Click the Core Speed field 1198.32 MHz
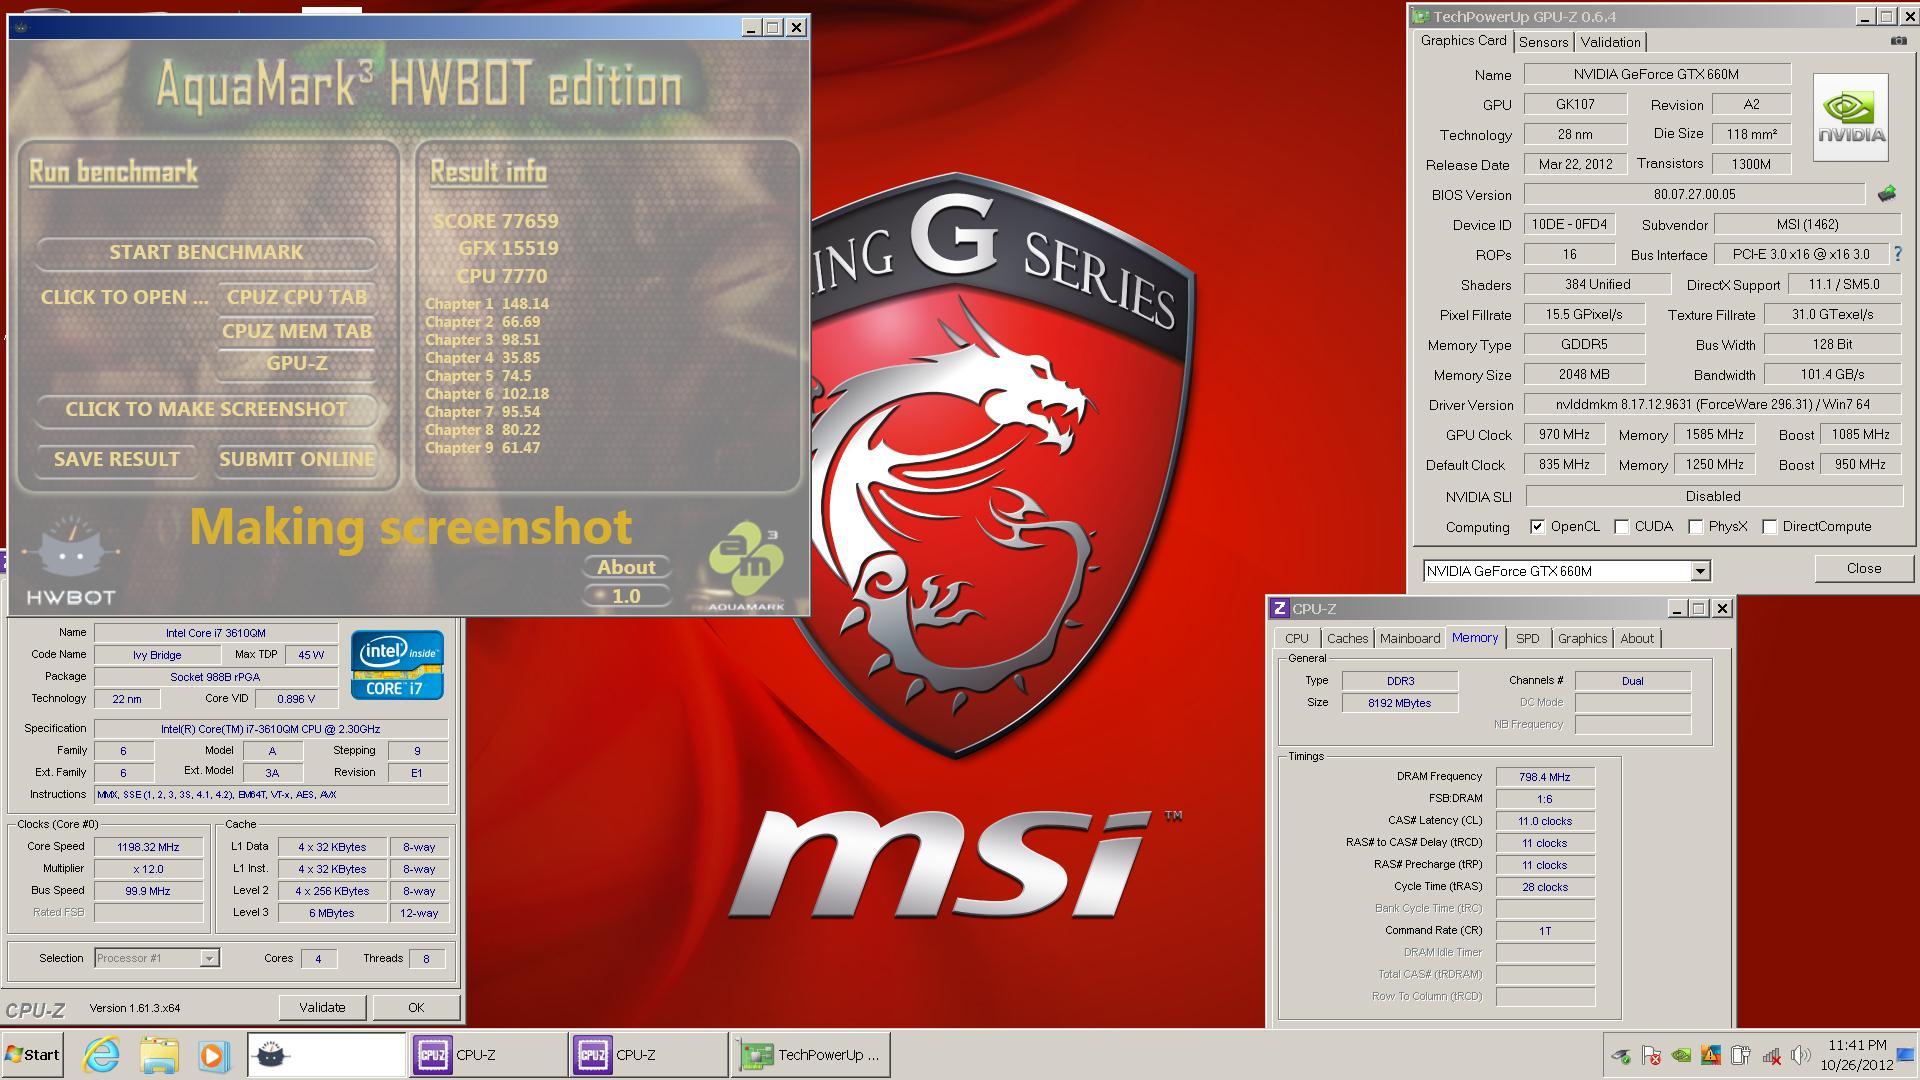1920x1080 pixels. pyautogui.click(x=148, y=847)
